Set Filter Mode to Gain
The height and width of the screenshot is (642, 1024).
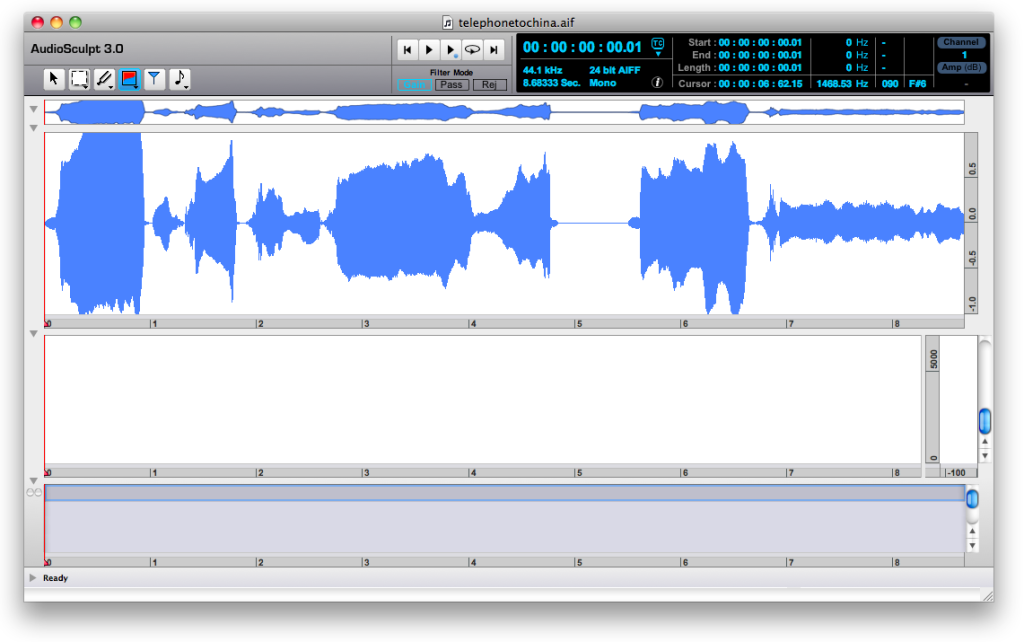413,85
